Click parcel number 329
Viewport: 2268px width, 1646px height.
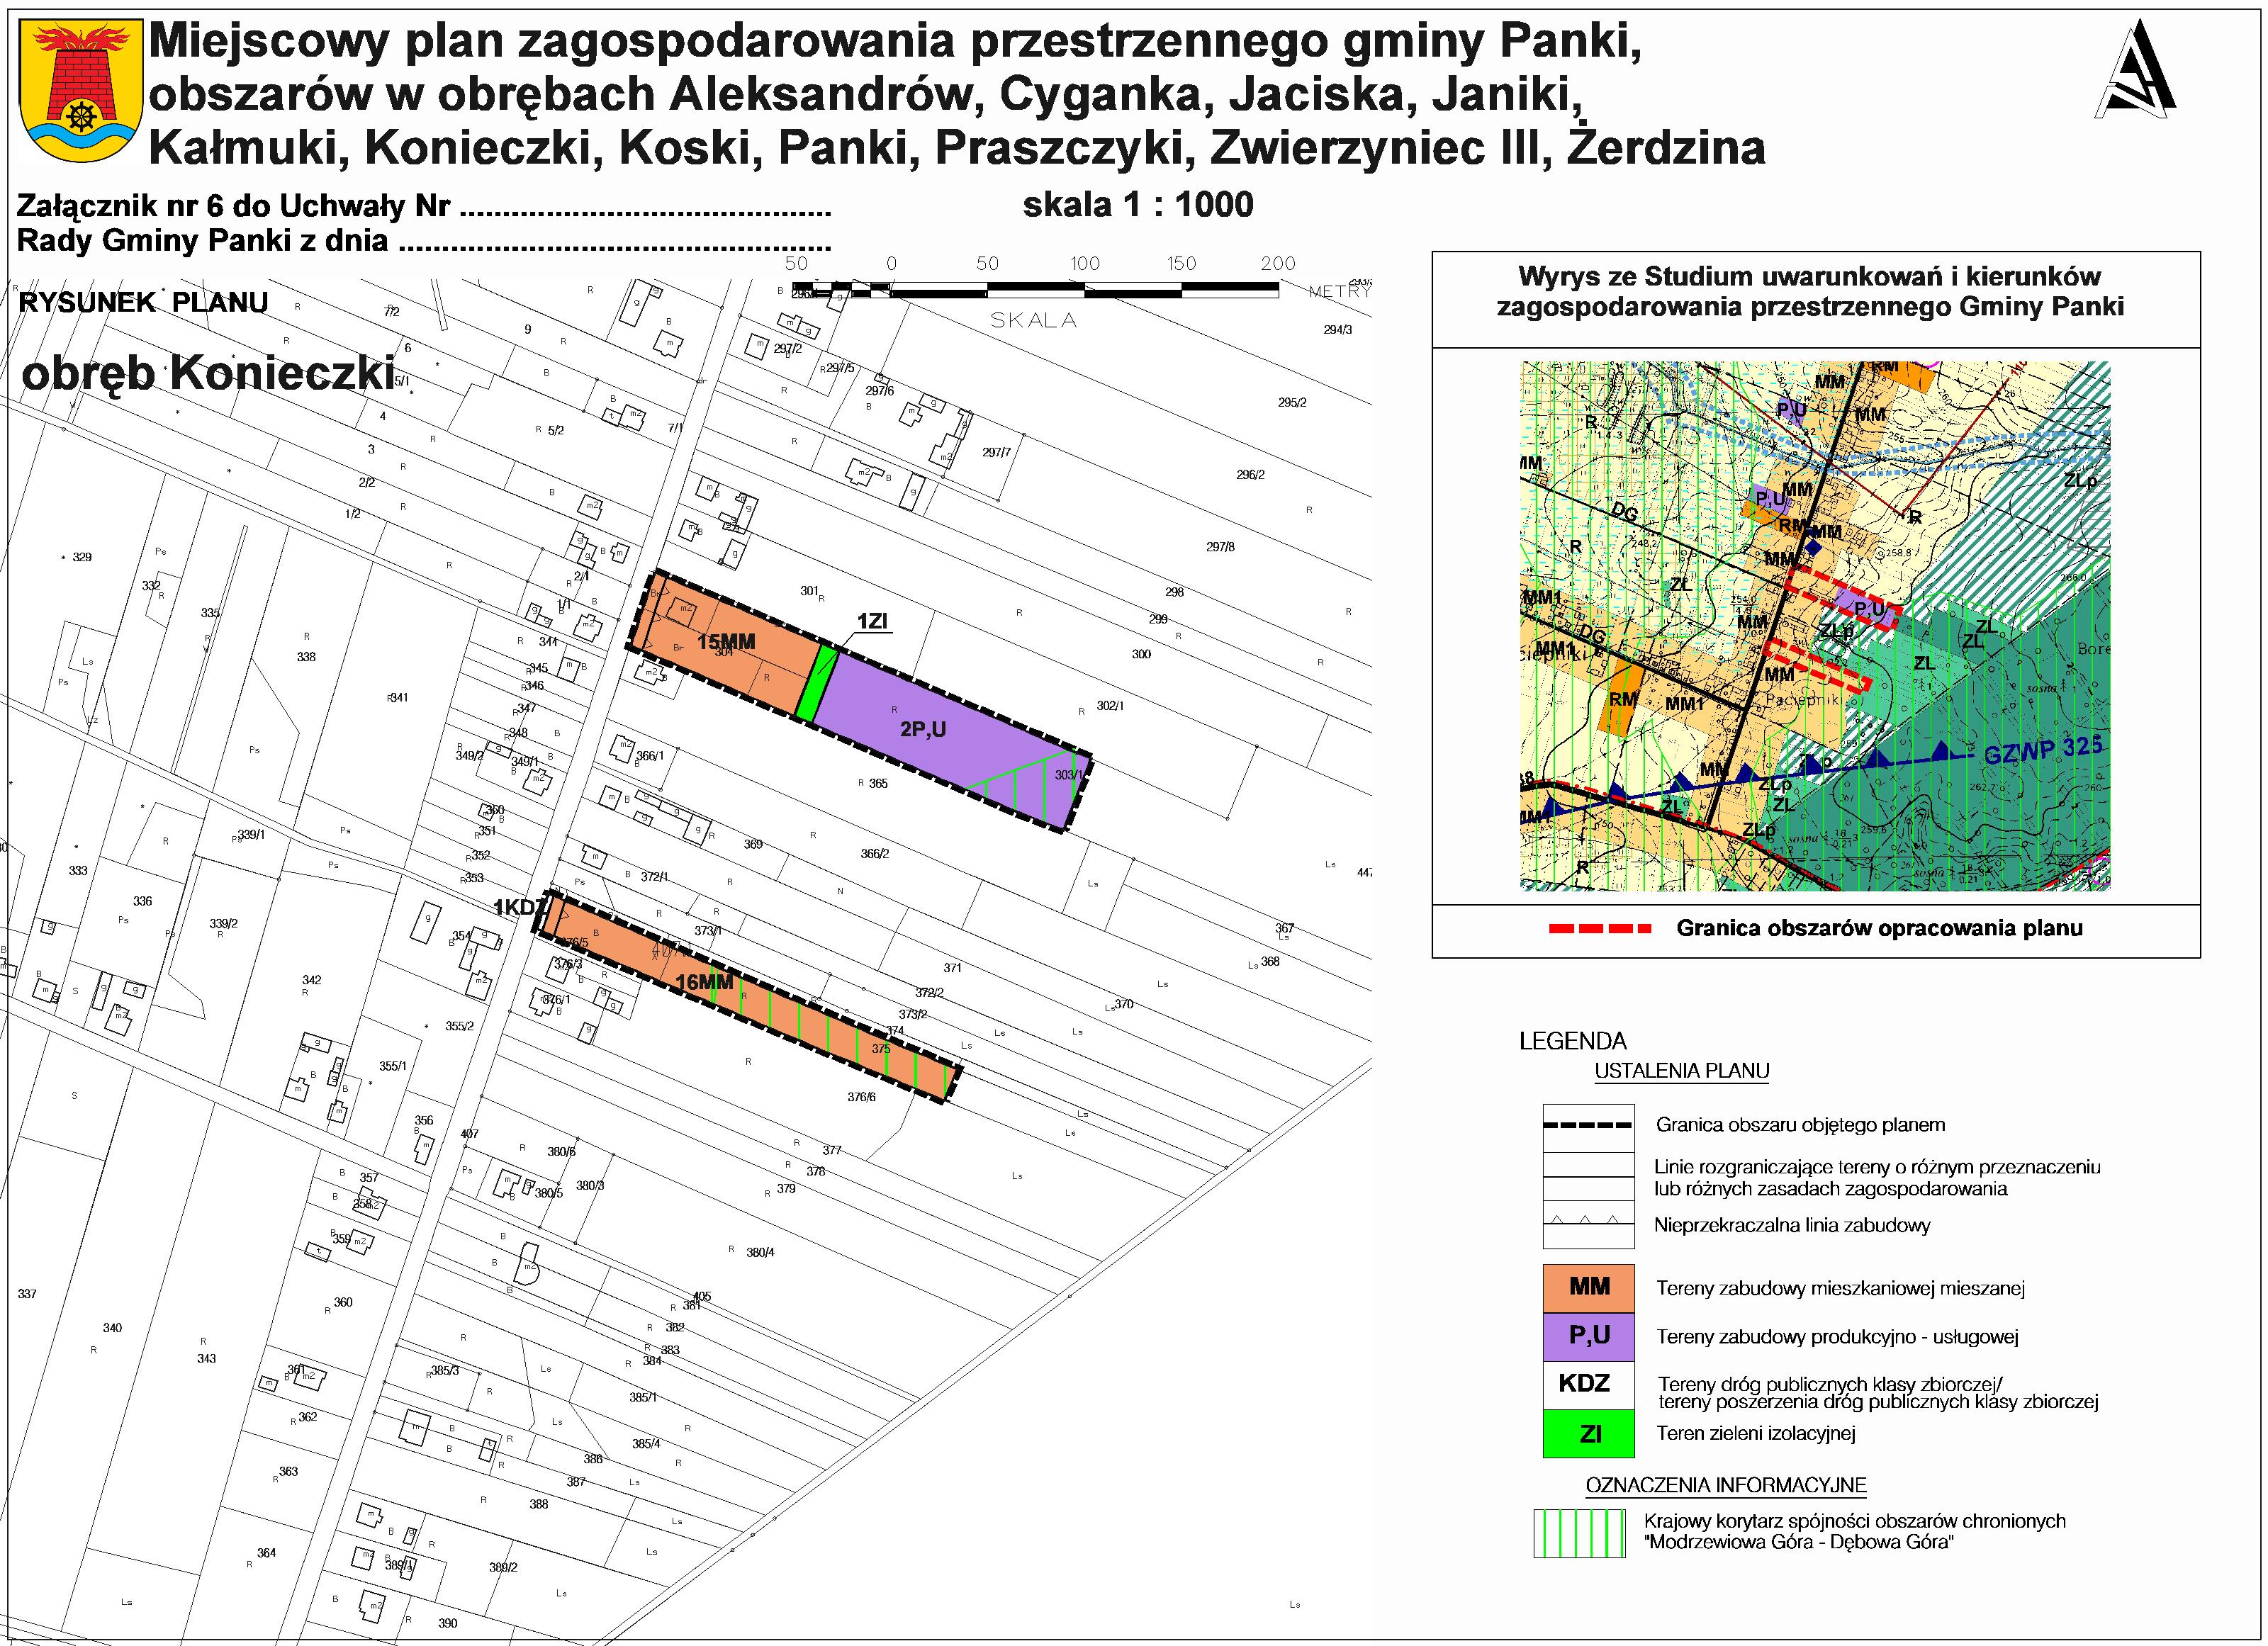pyautogui.click(x=82, y=557)
